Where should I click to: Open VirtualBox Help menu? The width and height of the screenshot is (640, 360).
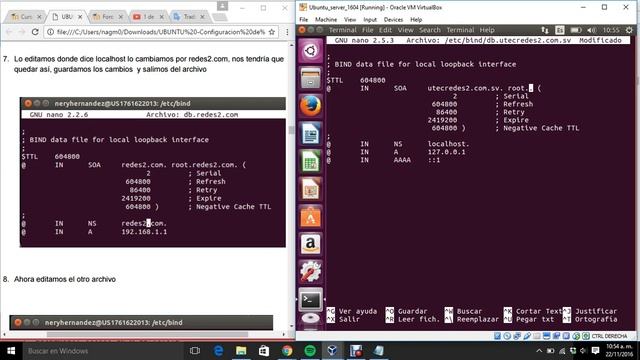tap(416, 20)
